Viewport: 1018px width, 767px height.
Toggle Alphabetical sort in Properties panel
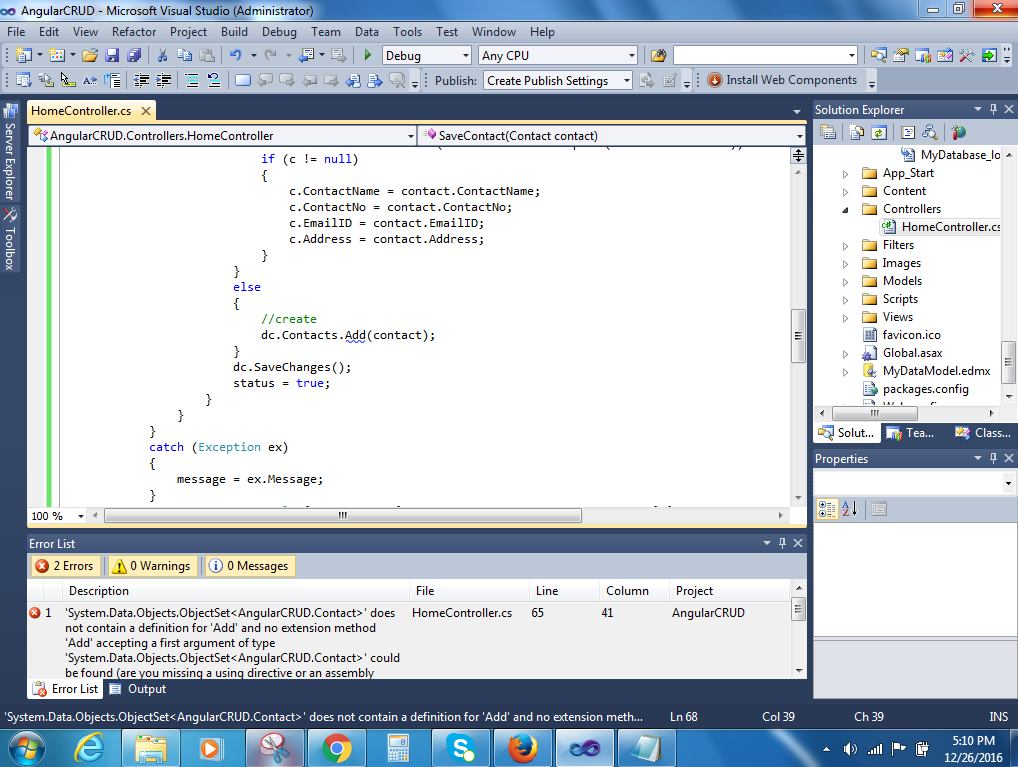pos(850,509)
